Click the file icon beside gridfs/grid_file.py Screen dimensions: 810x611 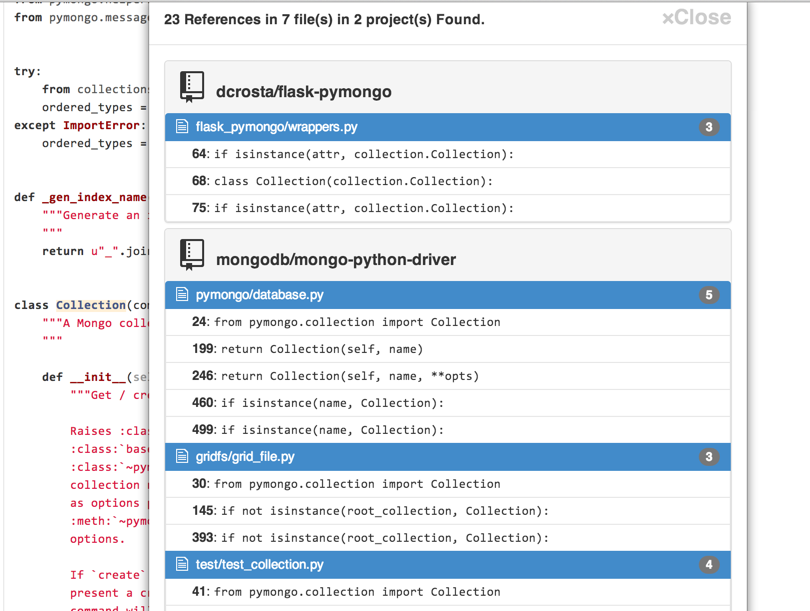click(182, 457)
